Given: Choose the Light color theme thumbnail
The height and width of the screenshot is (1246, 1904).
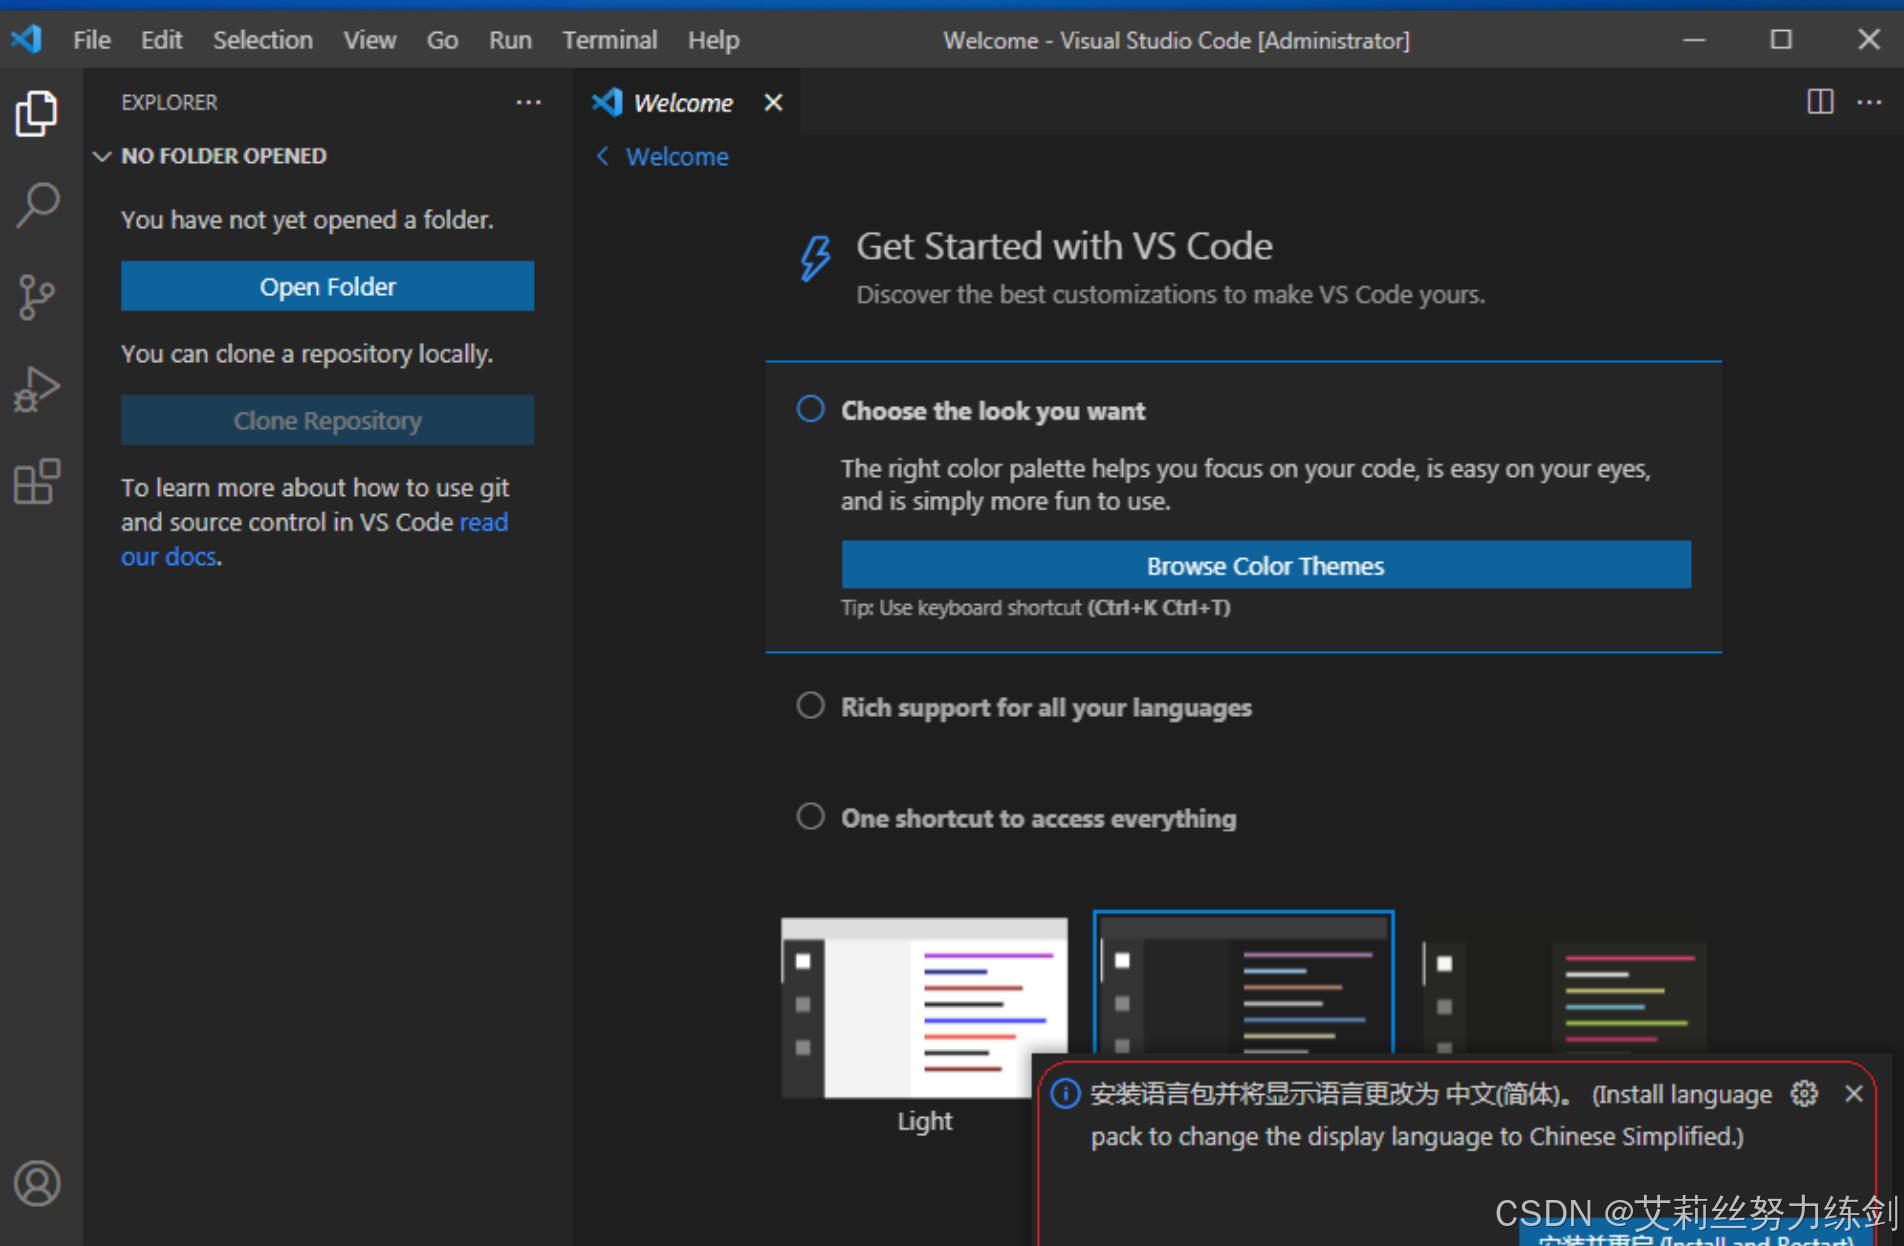Looking at the screenshot, I should pos(924,1008).
